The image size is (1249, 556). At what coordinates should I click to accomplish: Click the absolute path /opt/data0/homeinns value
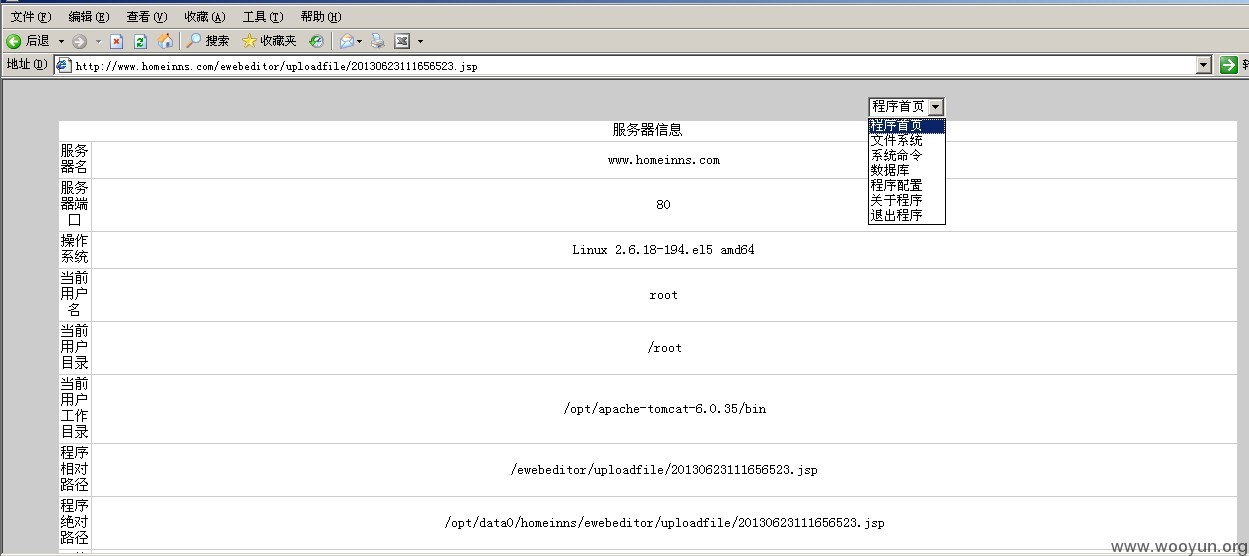(x=664, y=523)
